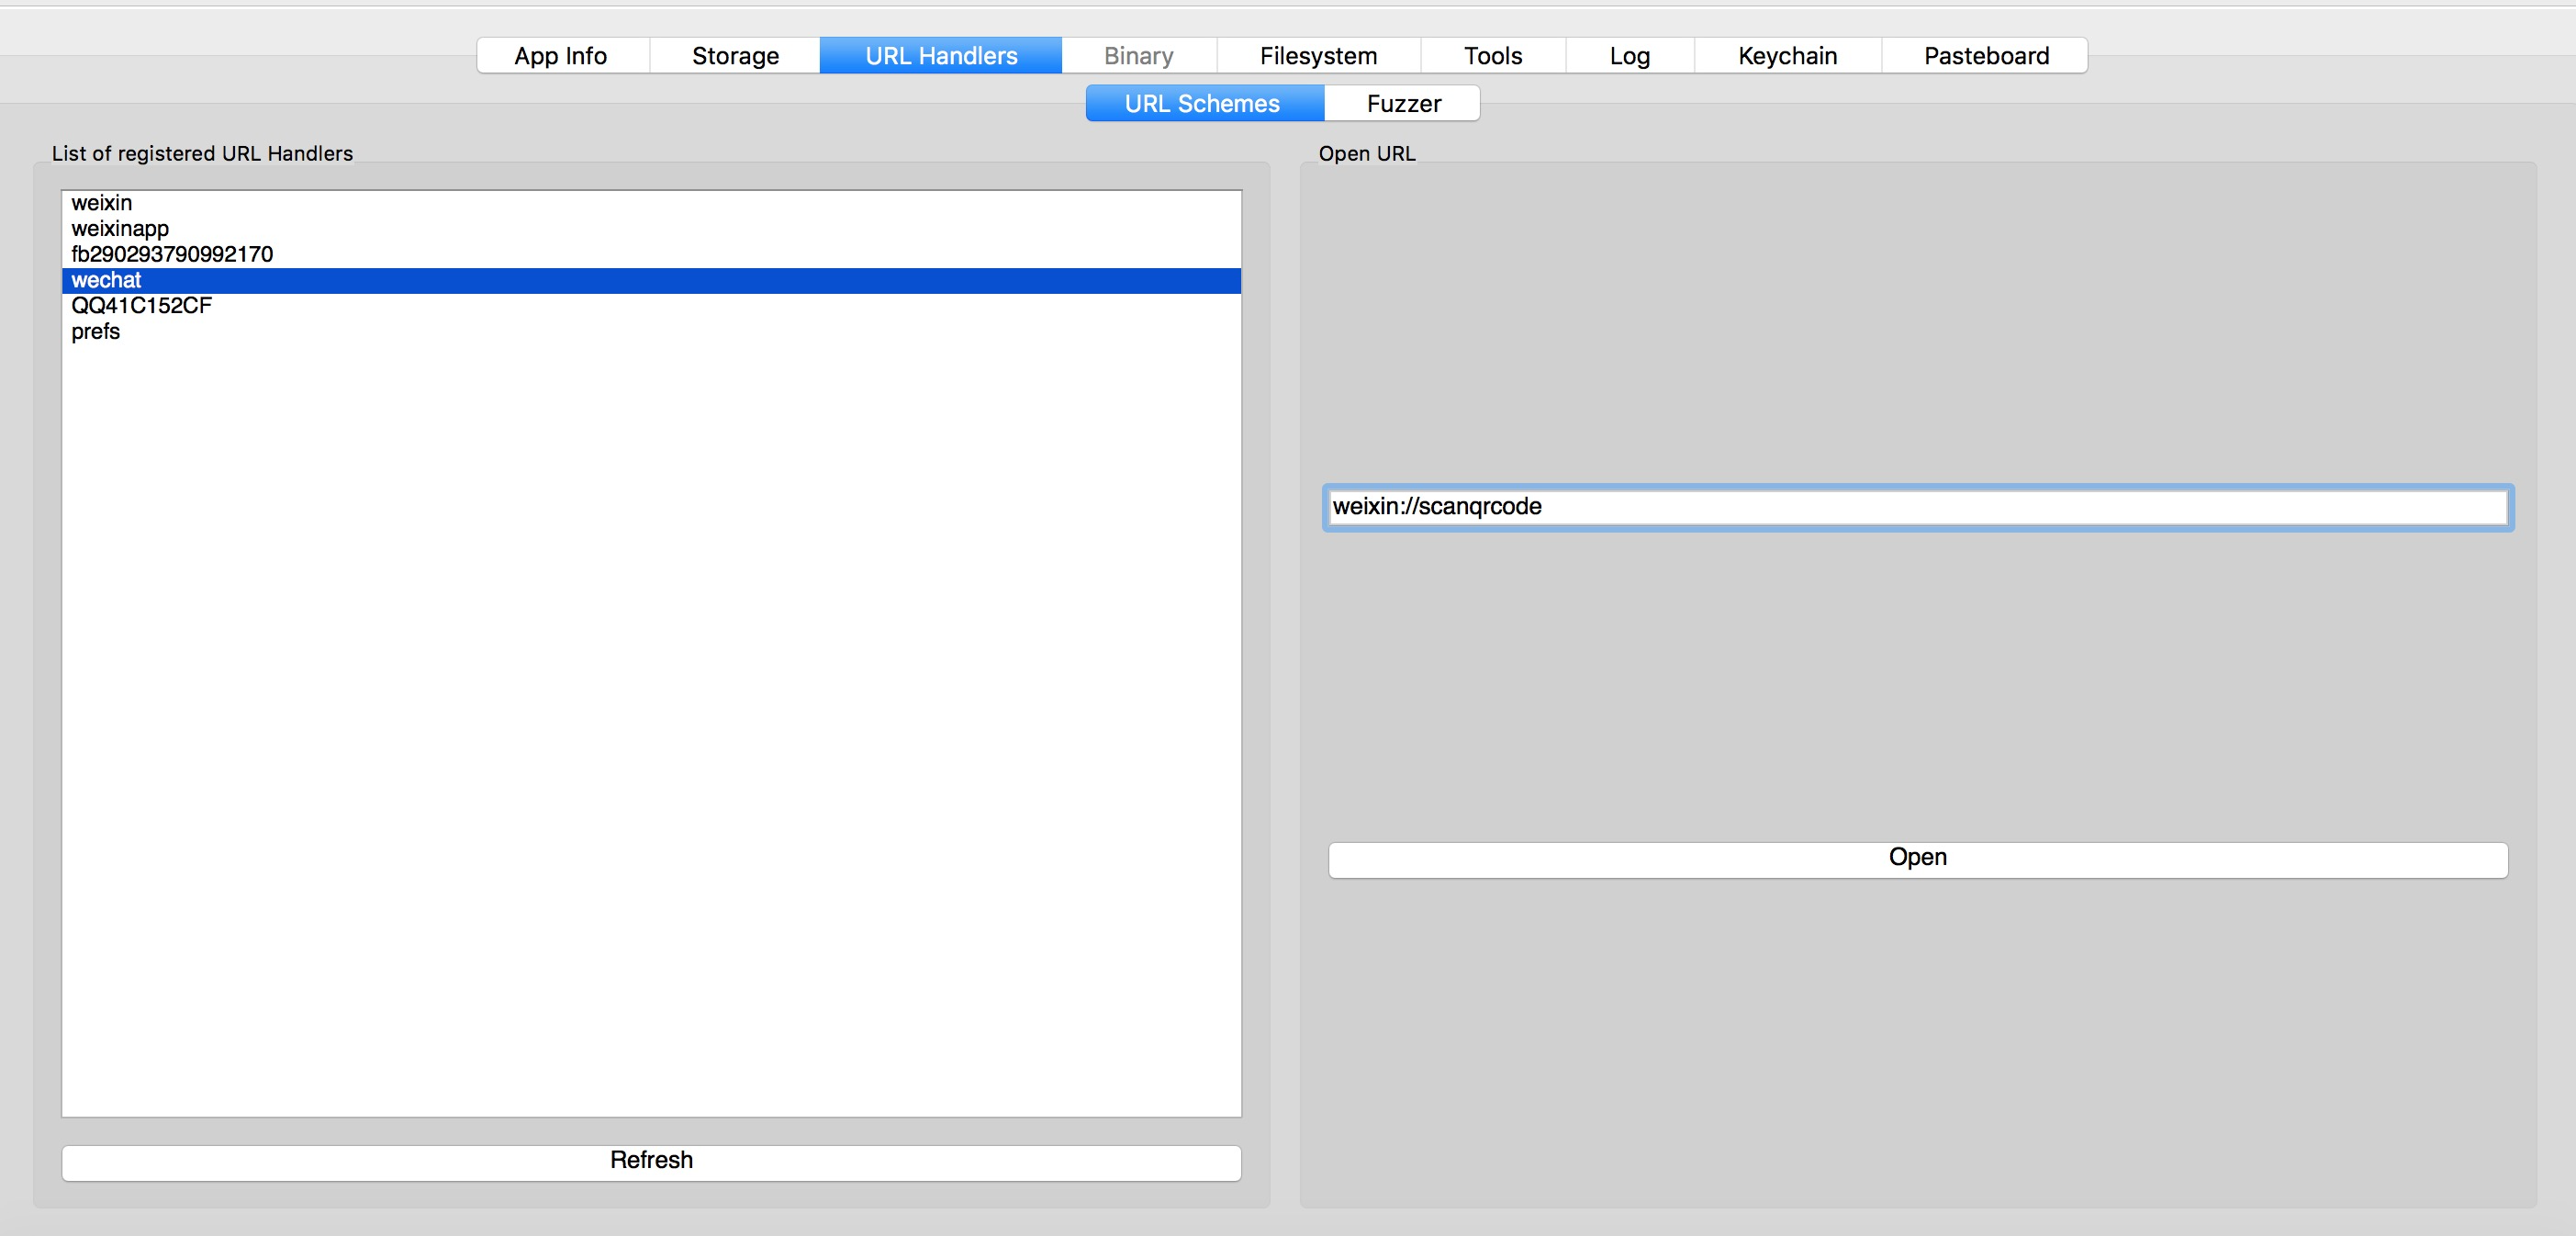Open the Keychain tab
The image size is (2576, 1236).
(1788, 56)
